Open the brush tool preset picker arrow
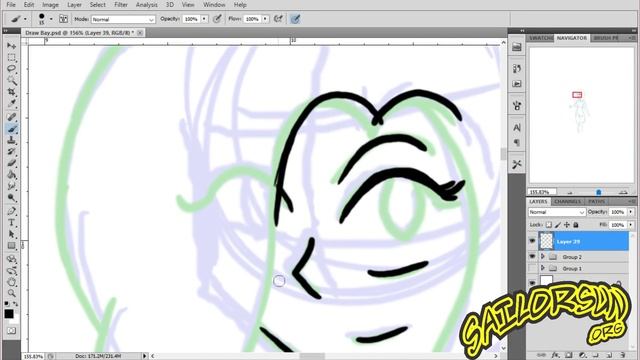Screen dimensions: 640x360 (x=25, y=19)
